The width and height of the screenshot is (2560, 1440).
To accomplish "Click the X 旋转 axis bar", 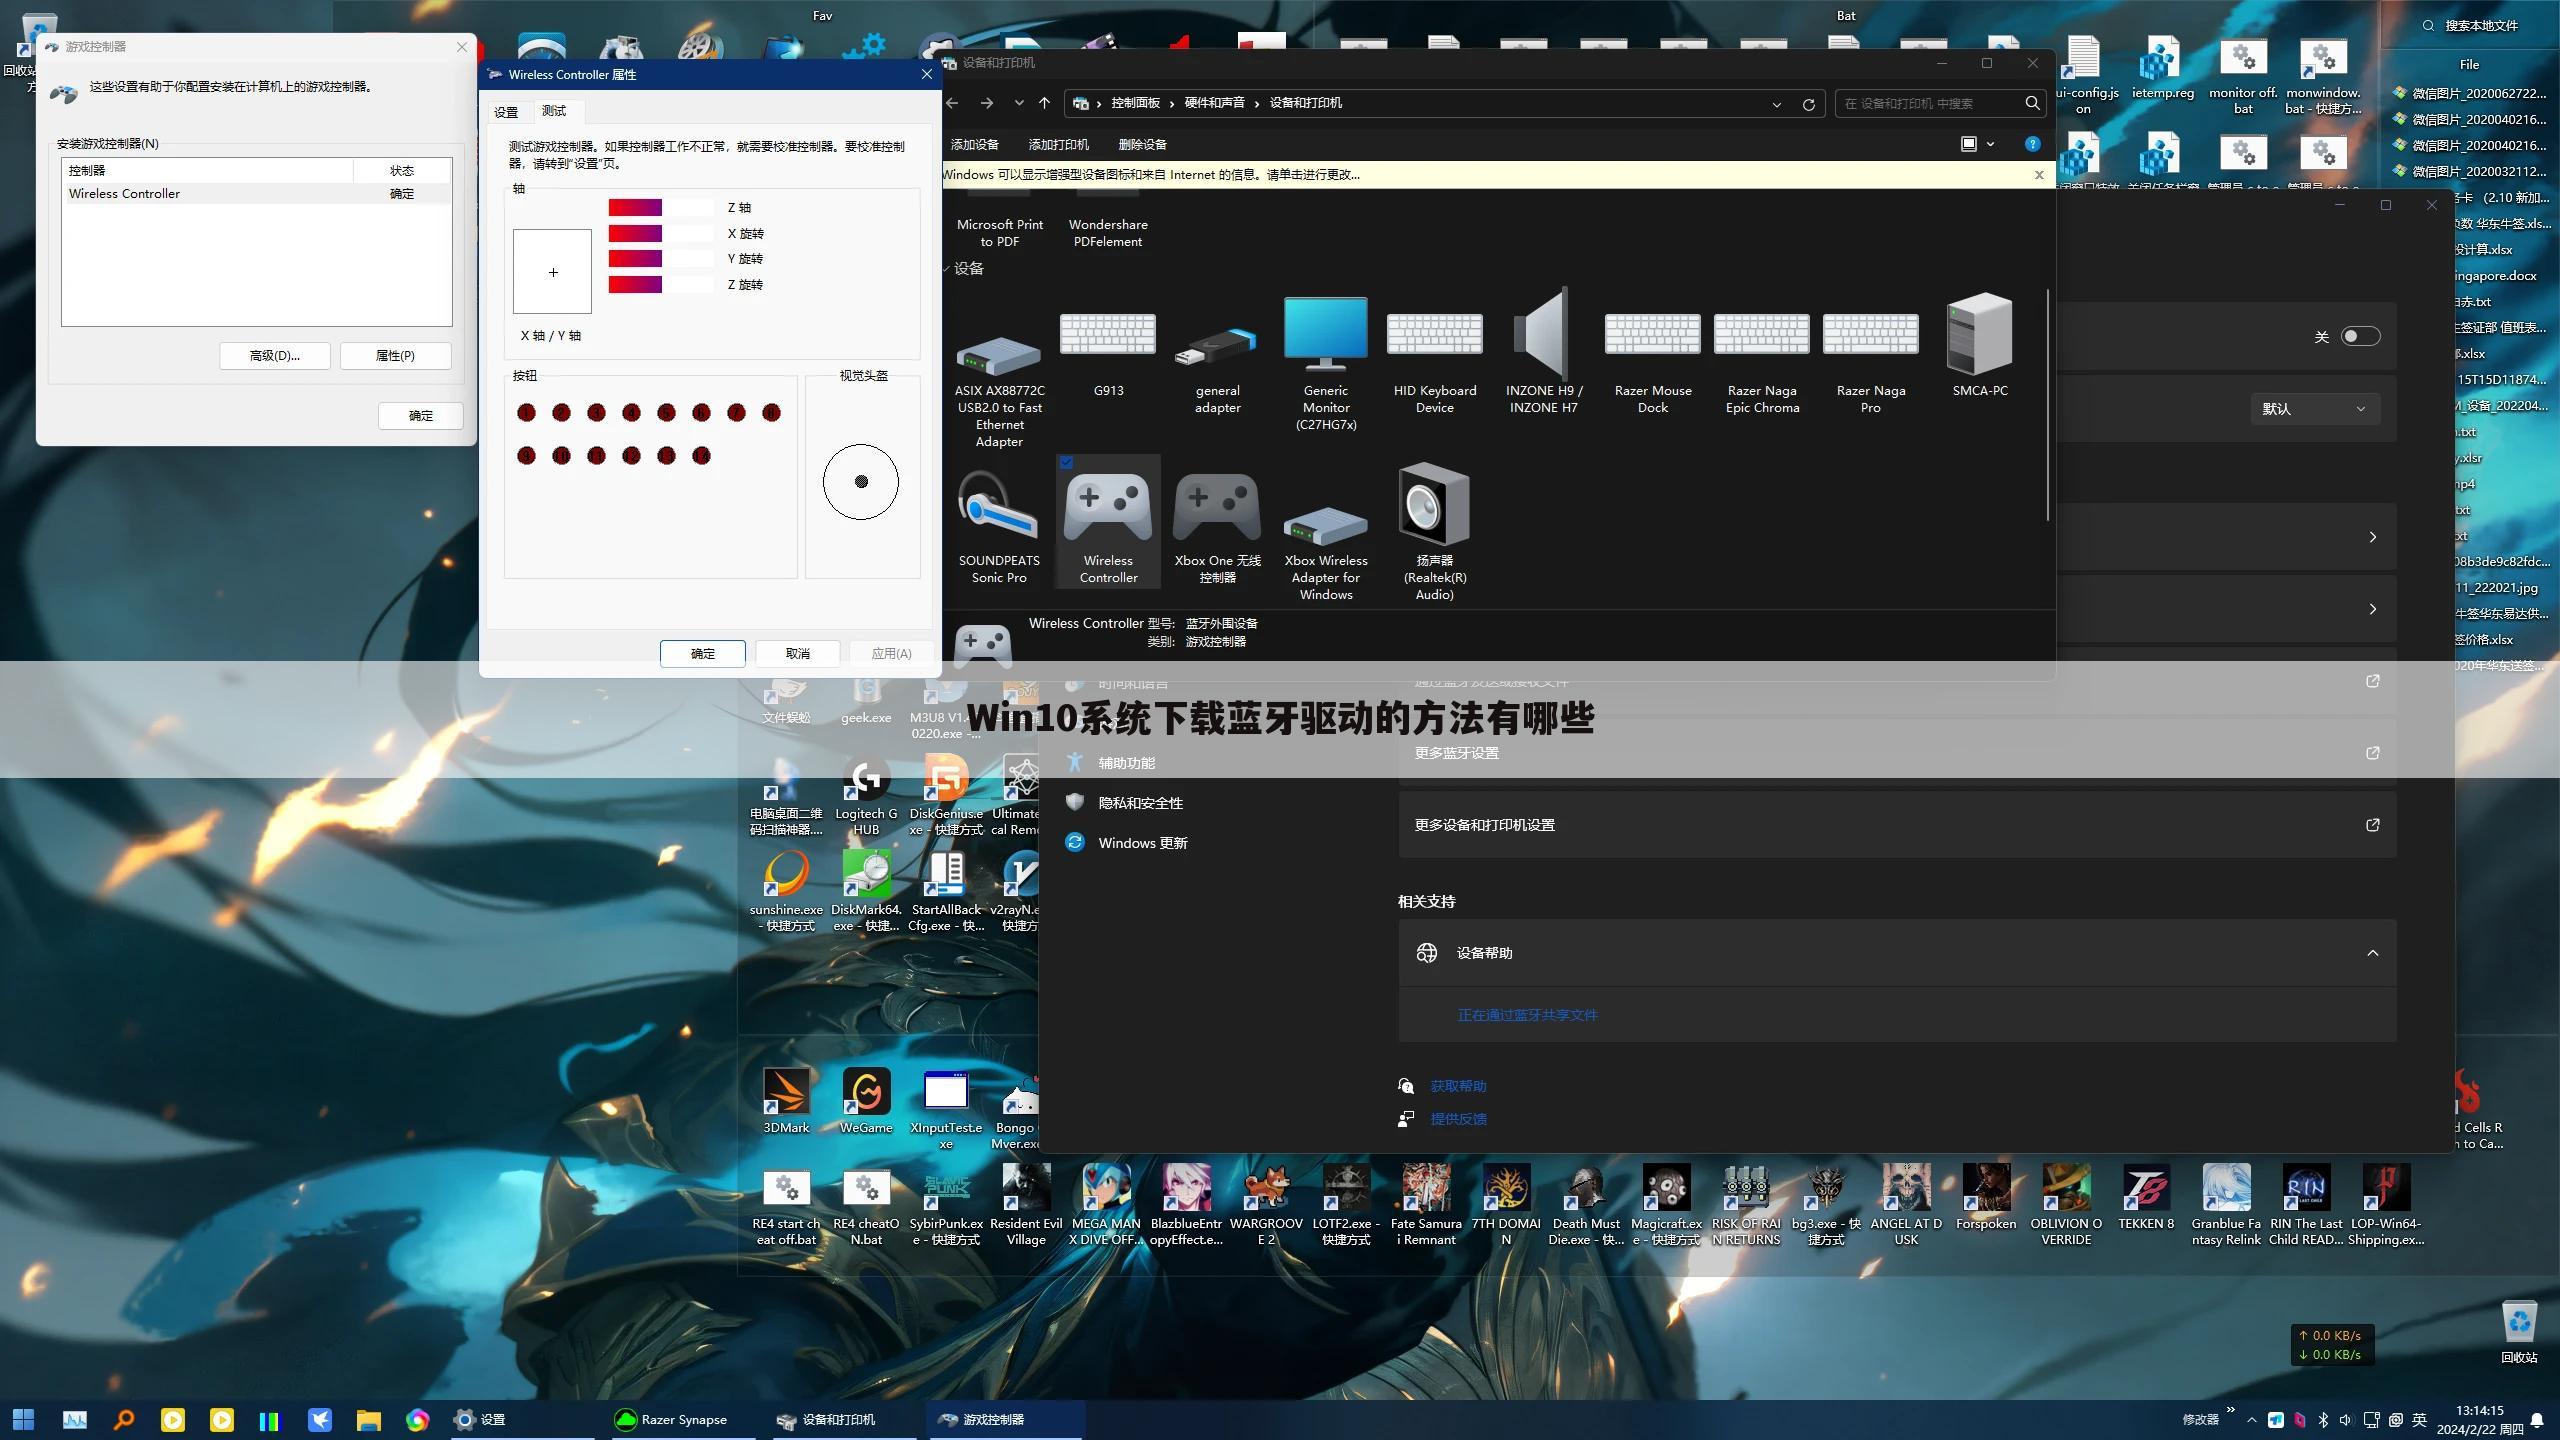I will pos(661,234).
